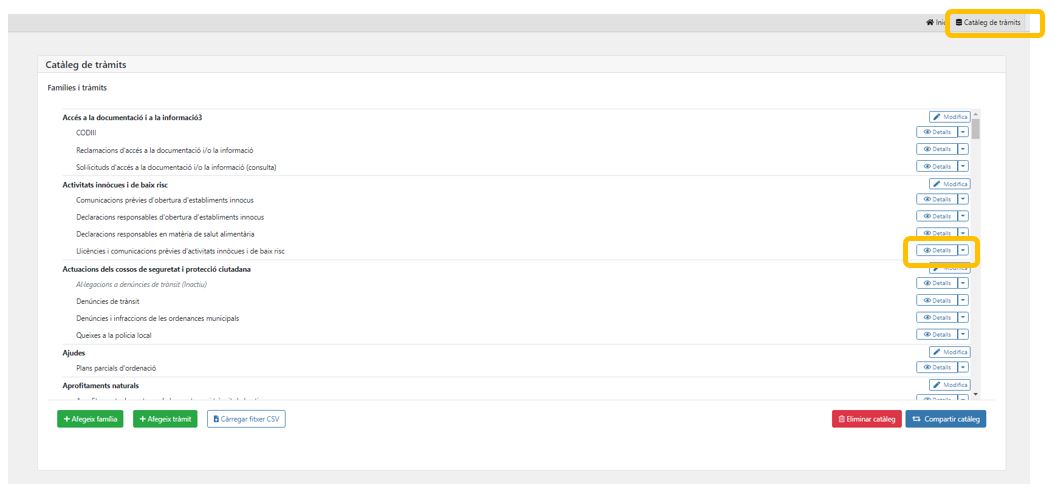
Task: Expand dropdown arrow beside Llicències i comunicacions prèvies details
Action: pyautogui.click(x=963, y=250)
